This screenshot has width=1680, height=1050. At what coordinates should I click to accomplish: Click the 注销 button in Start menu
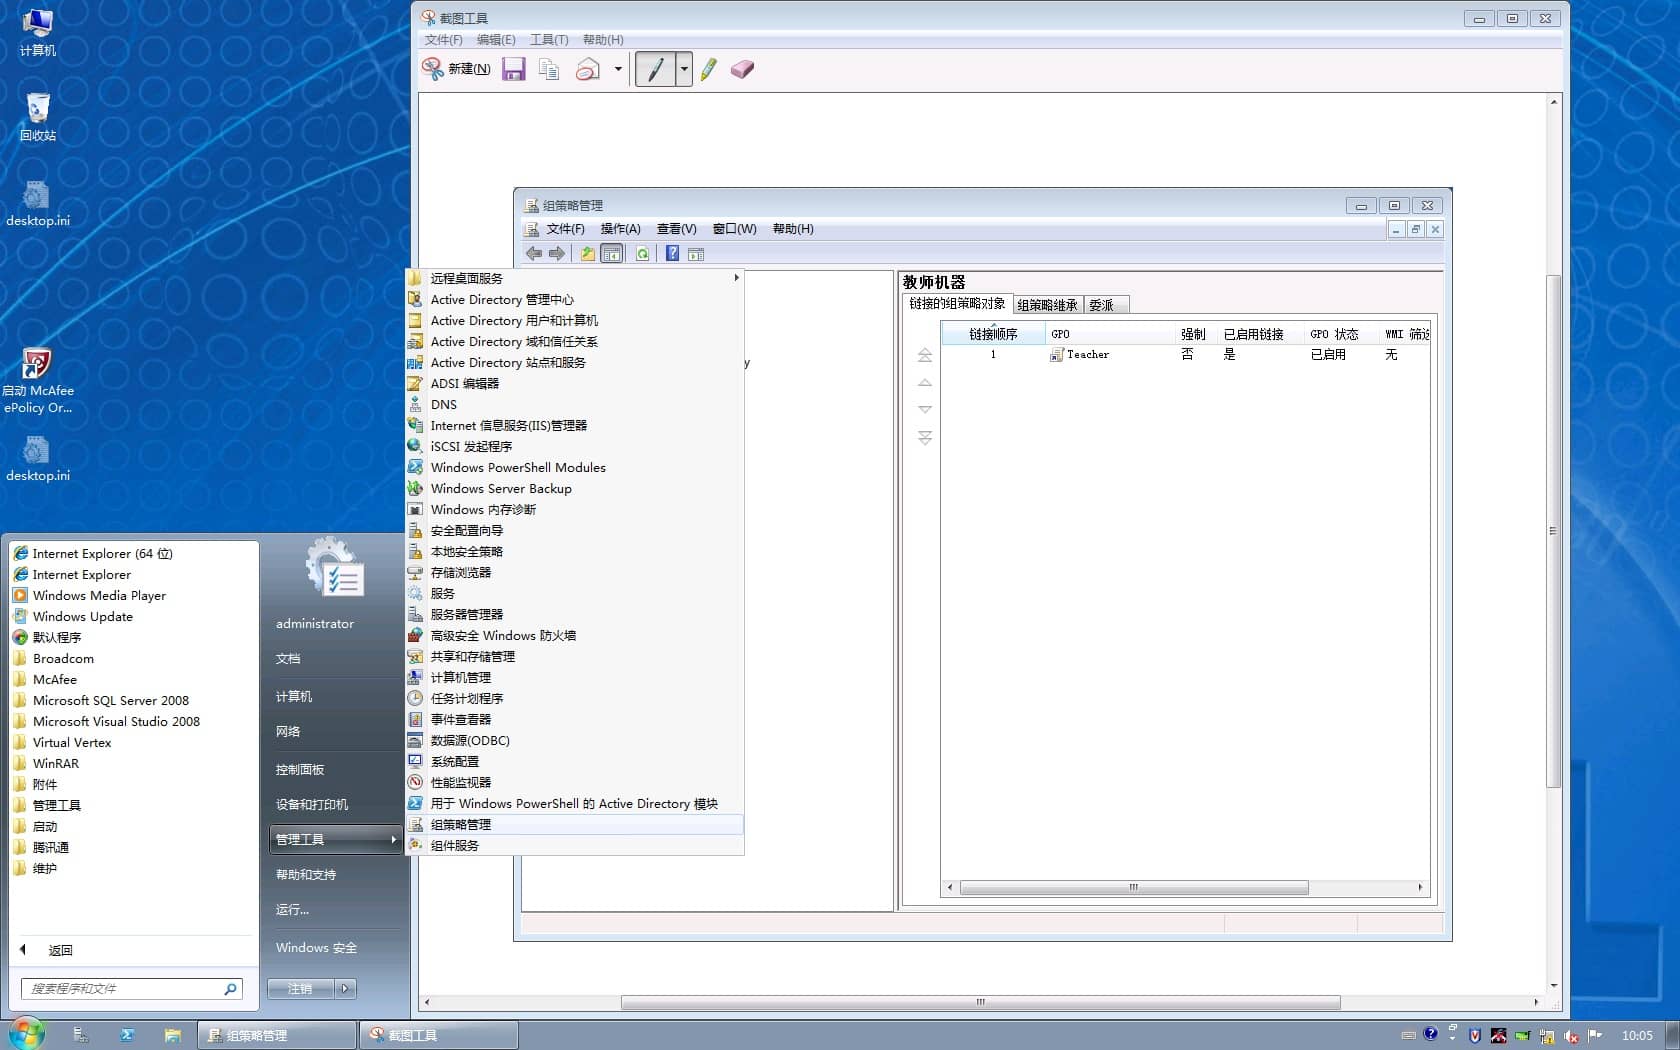(301, 989)
